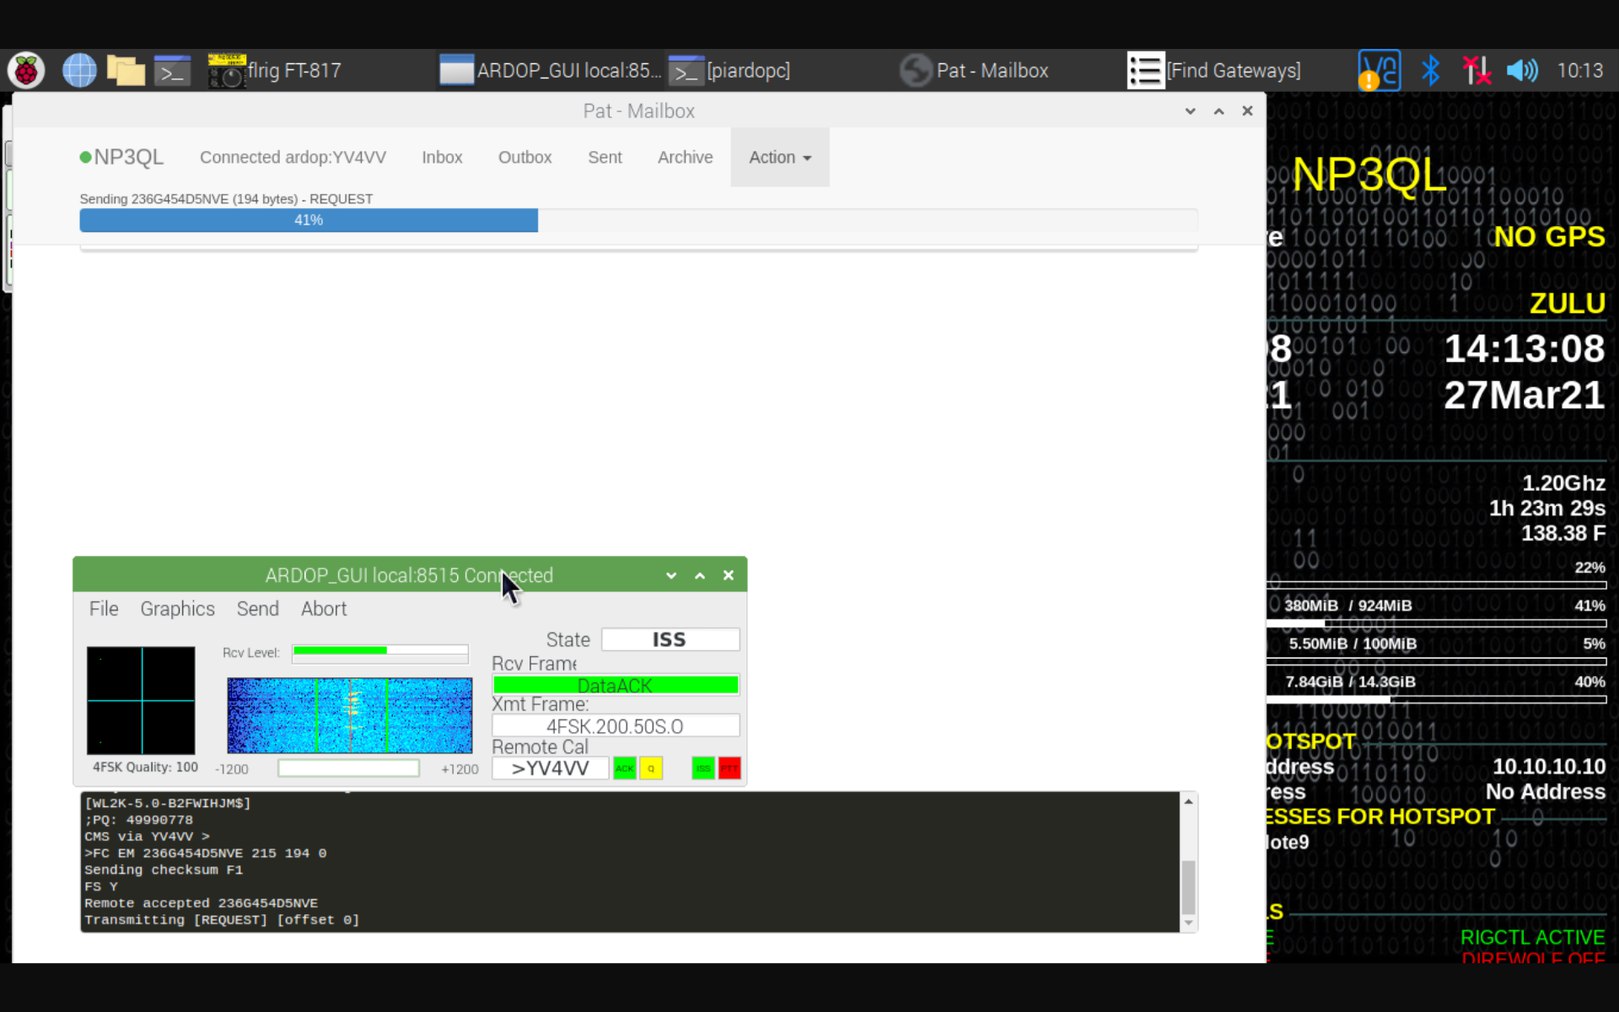The width and height of the screenshot is (1619, 1012).
Task: Click the Xmt Frame 4FSK.200.50S.O field
Action: (x=615, y=726)
